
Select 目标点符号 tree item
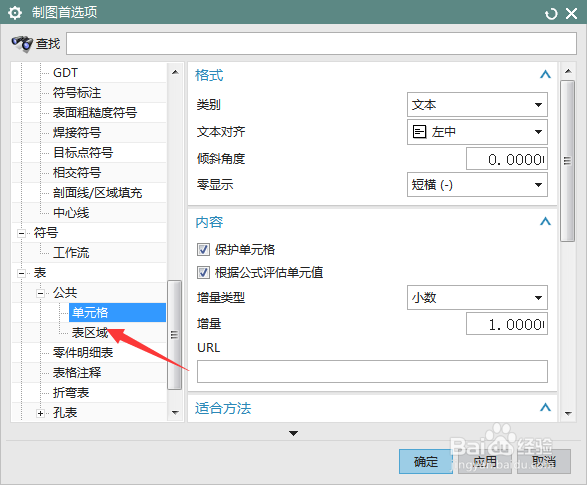83,153
